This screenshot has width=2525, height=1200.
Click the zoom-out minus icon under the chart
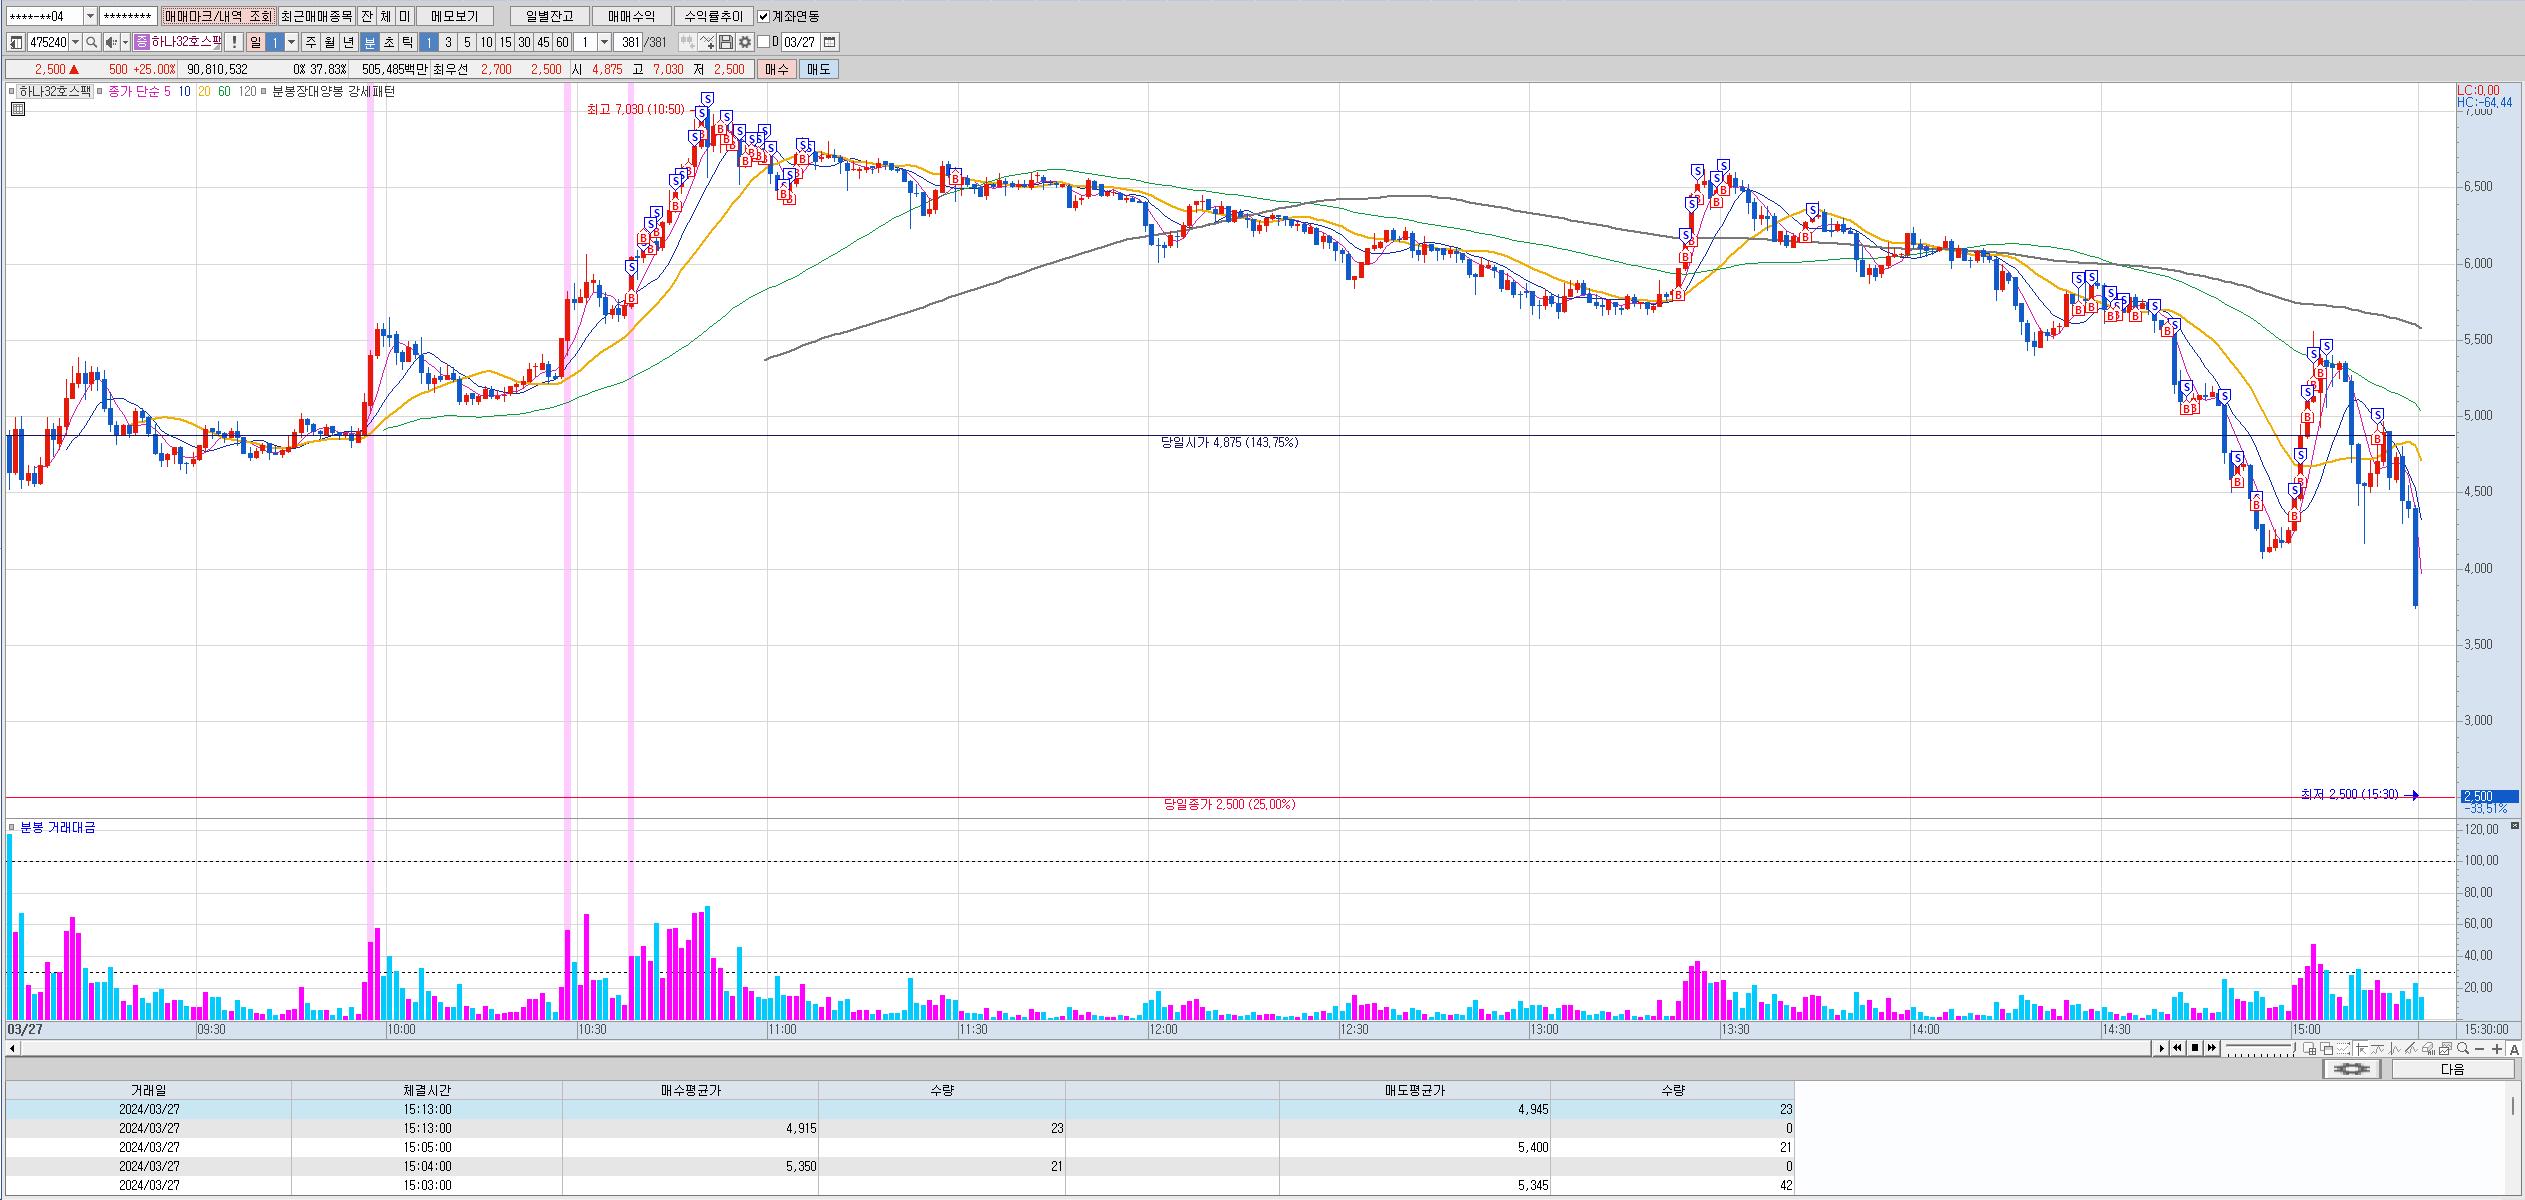pos(2480,1049)
